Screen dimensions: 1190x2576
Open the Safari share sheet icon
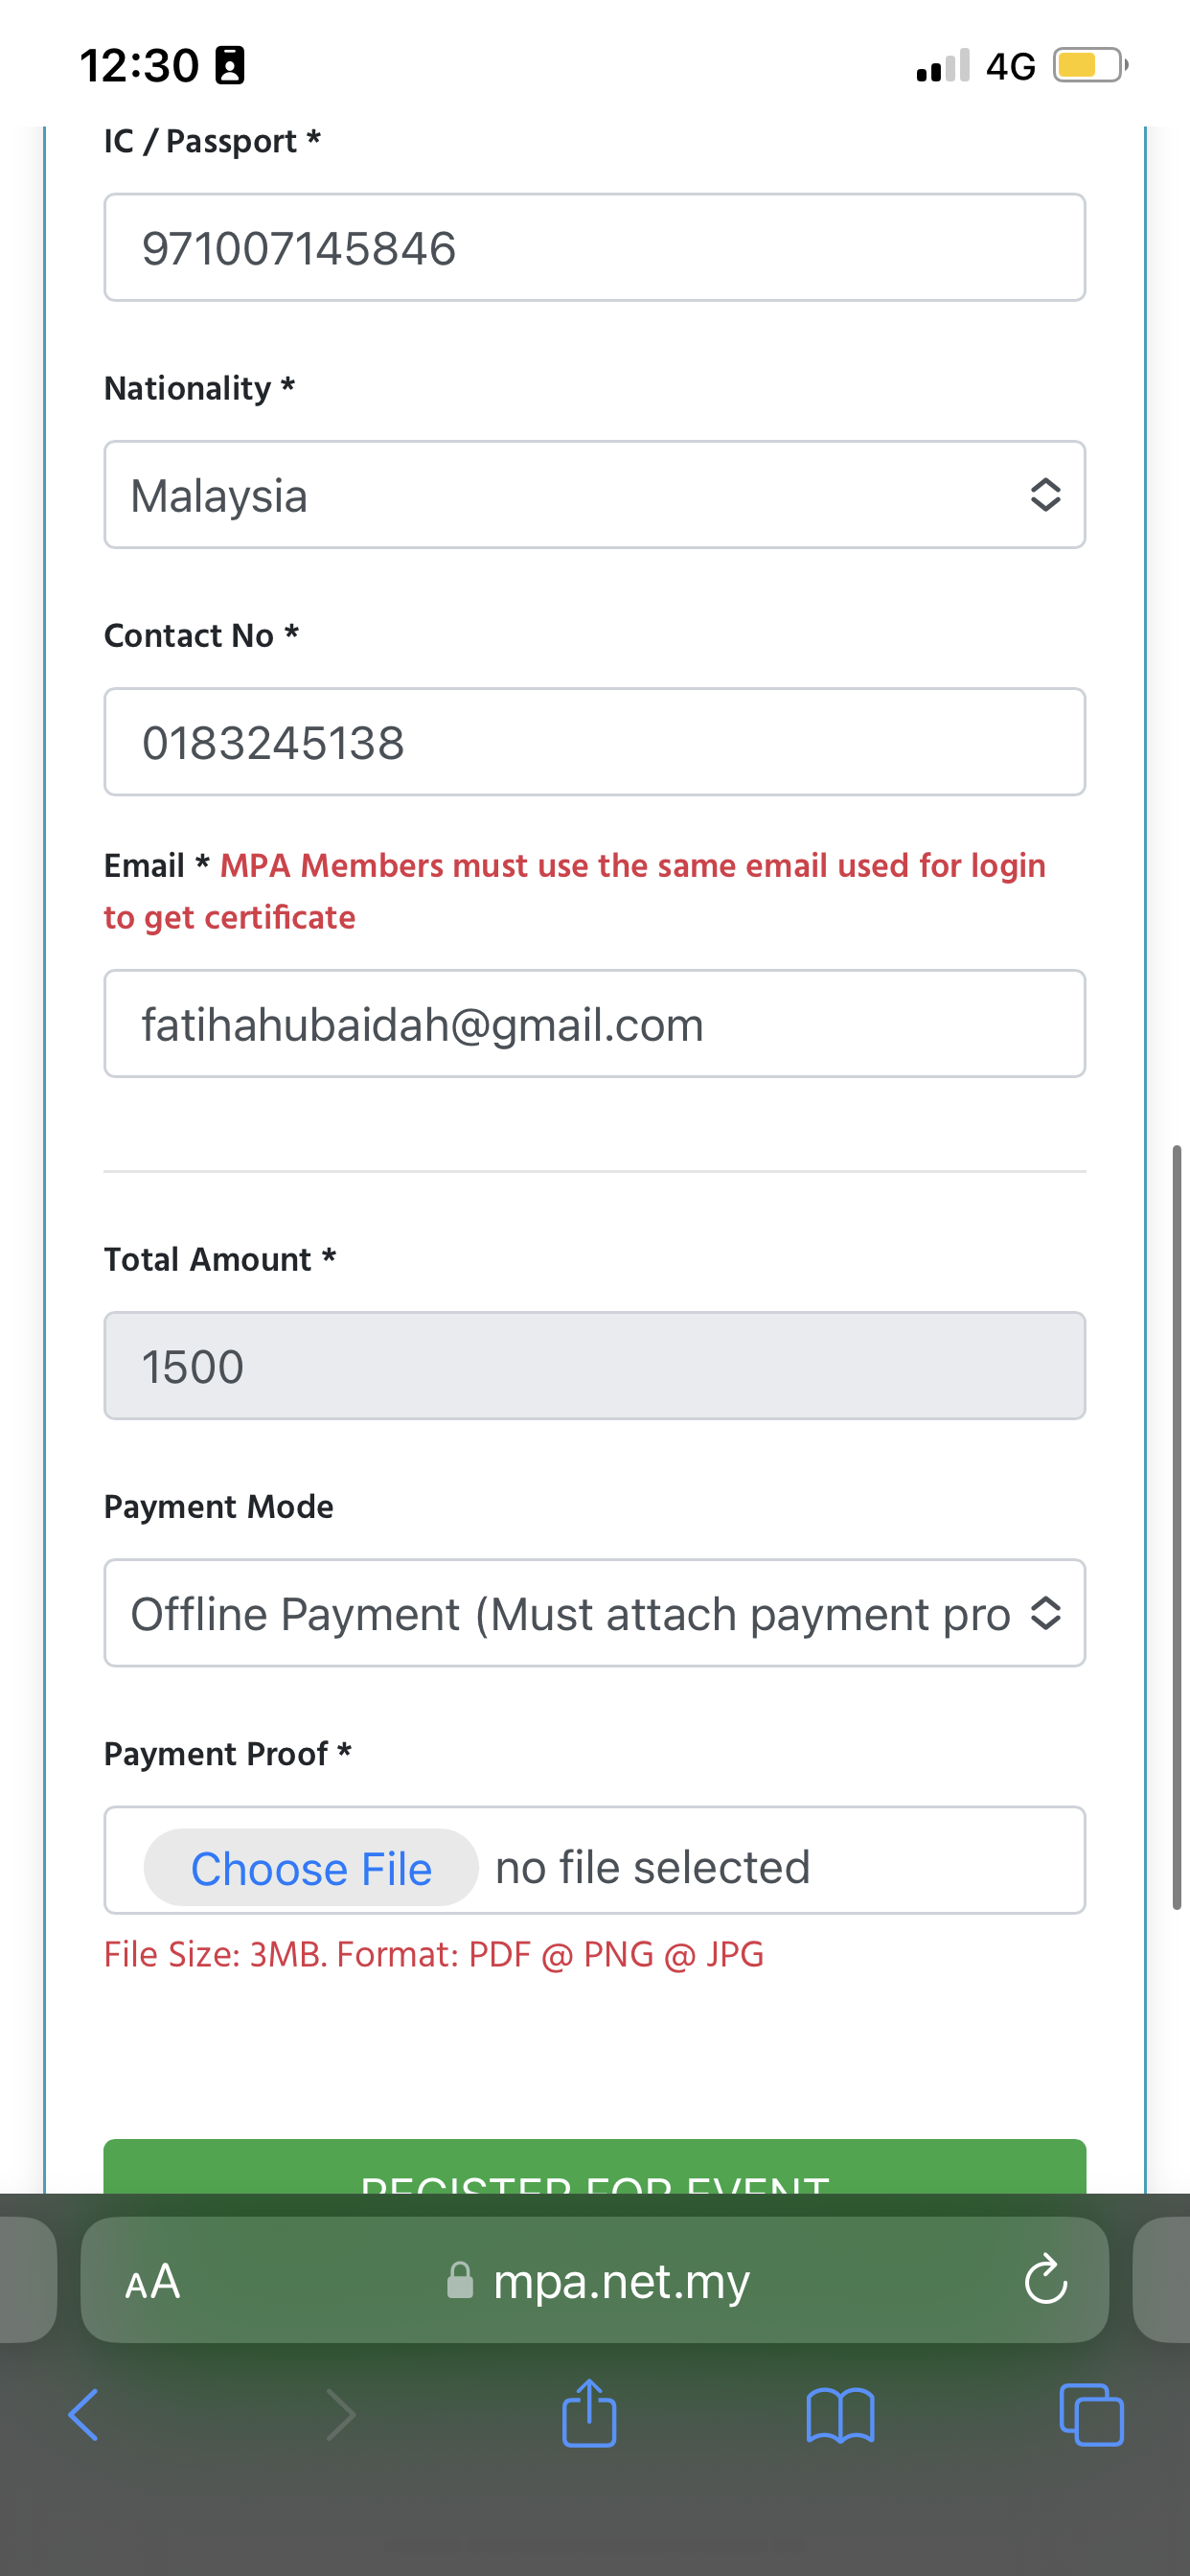589,2413
